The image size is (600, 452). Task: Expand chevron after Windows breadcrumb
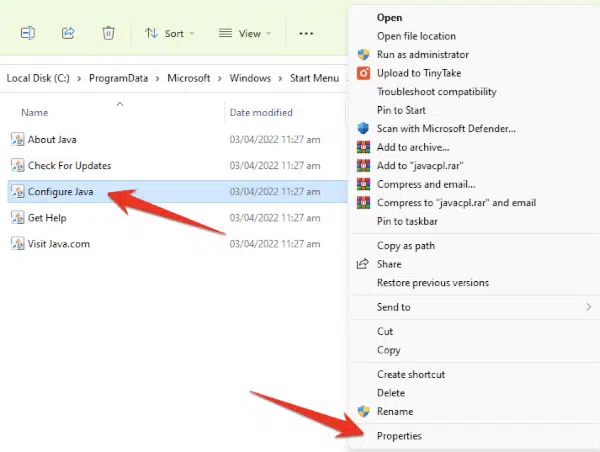click(280, 78)
